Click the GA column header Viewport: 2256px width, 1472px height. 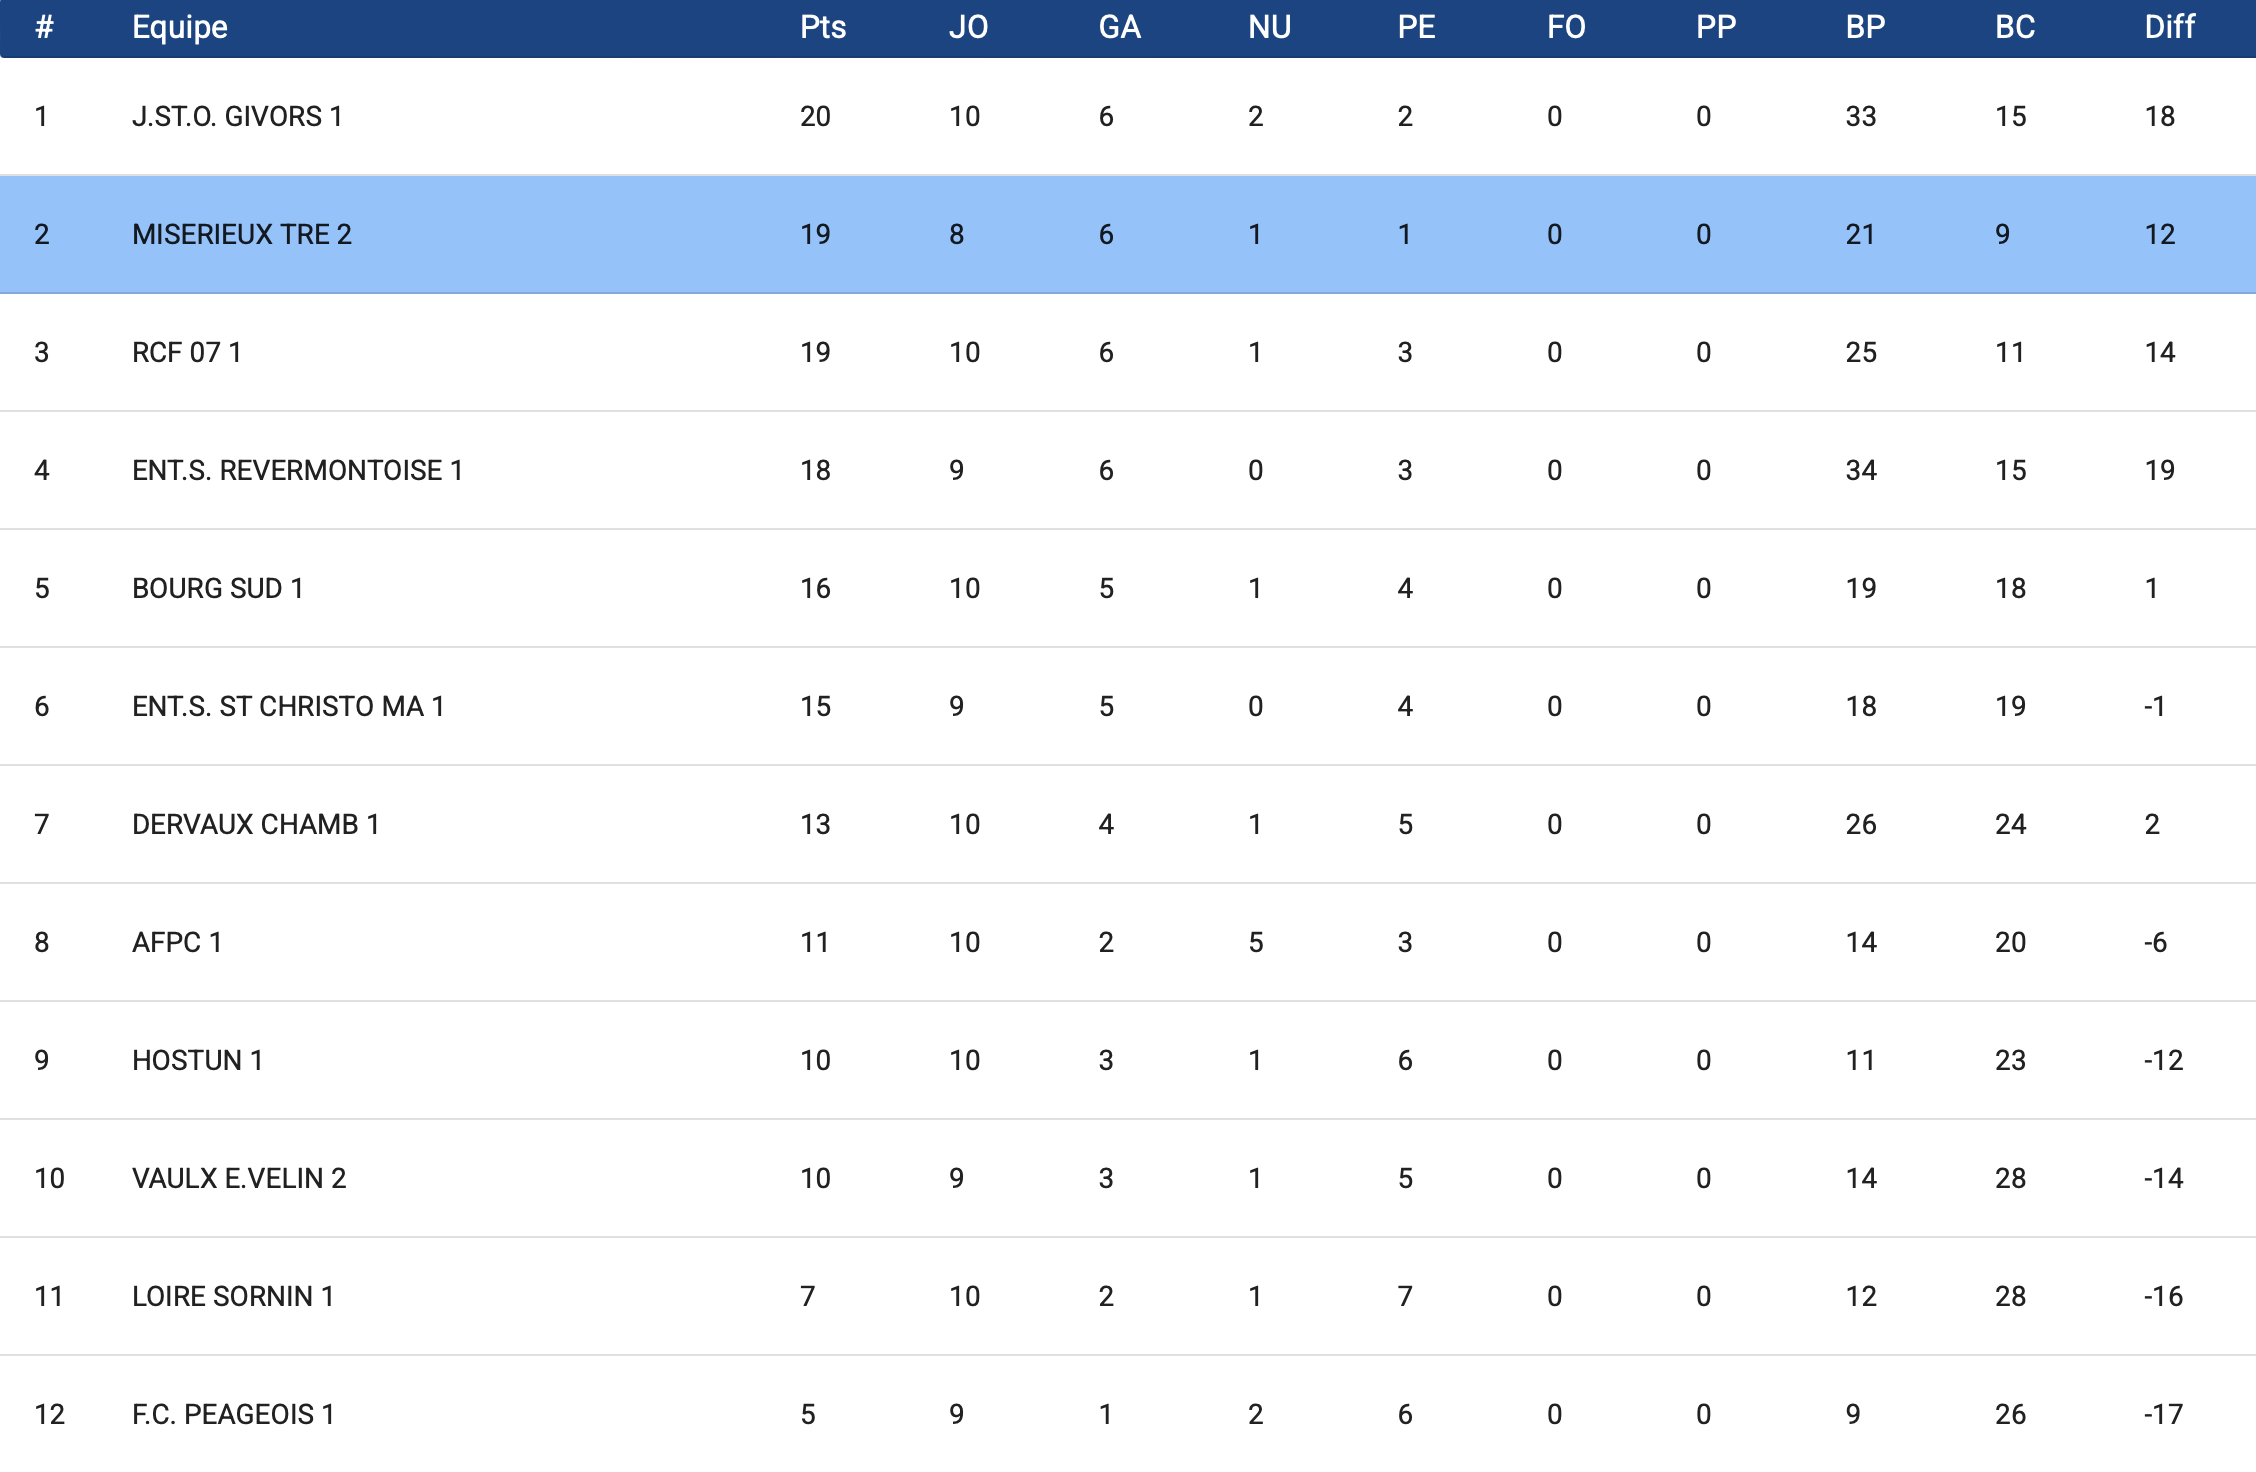point(1119,27)
